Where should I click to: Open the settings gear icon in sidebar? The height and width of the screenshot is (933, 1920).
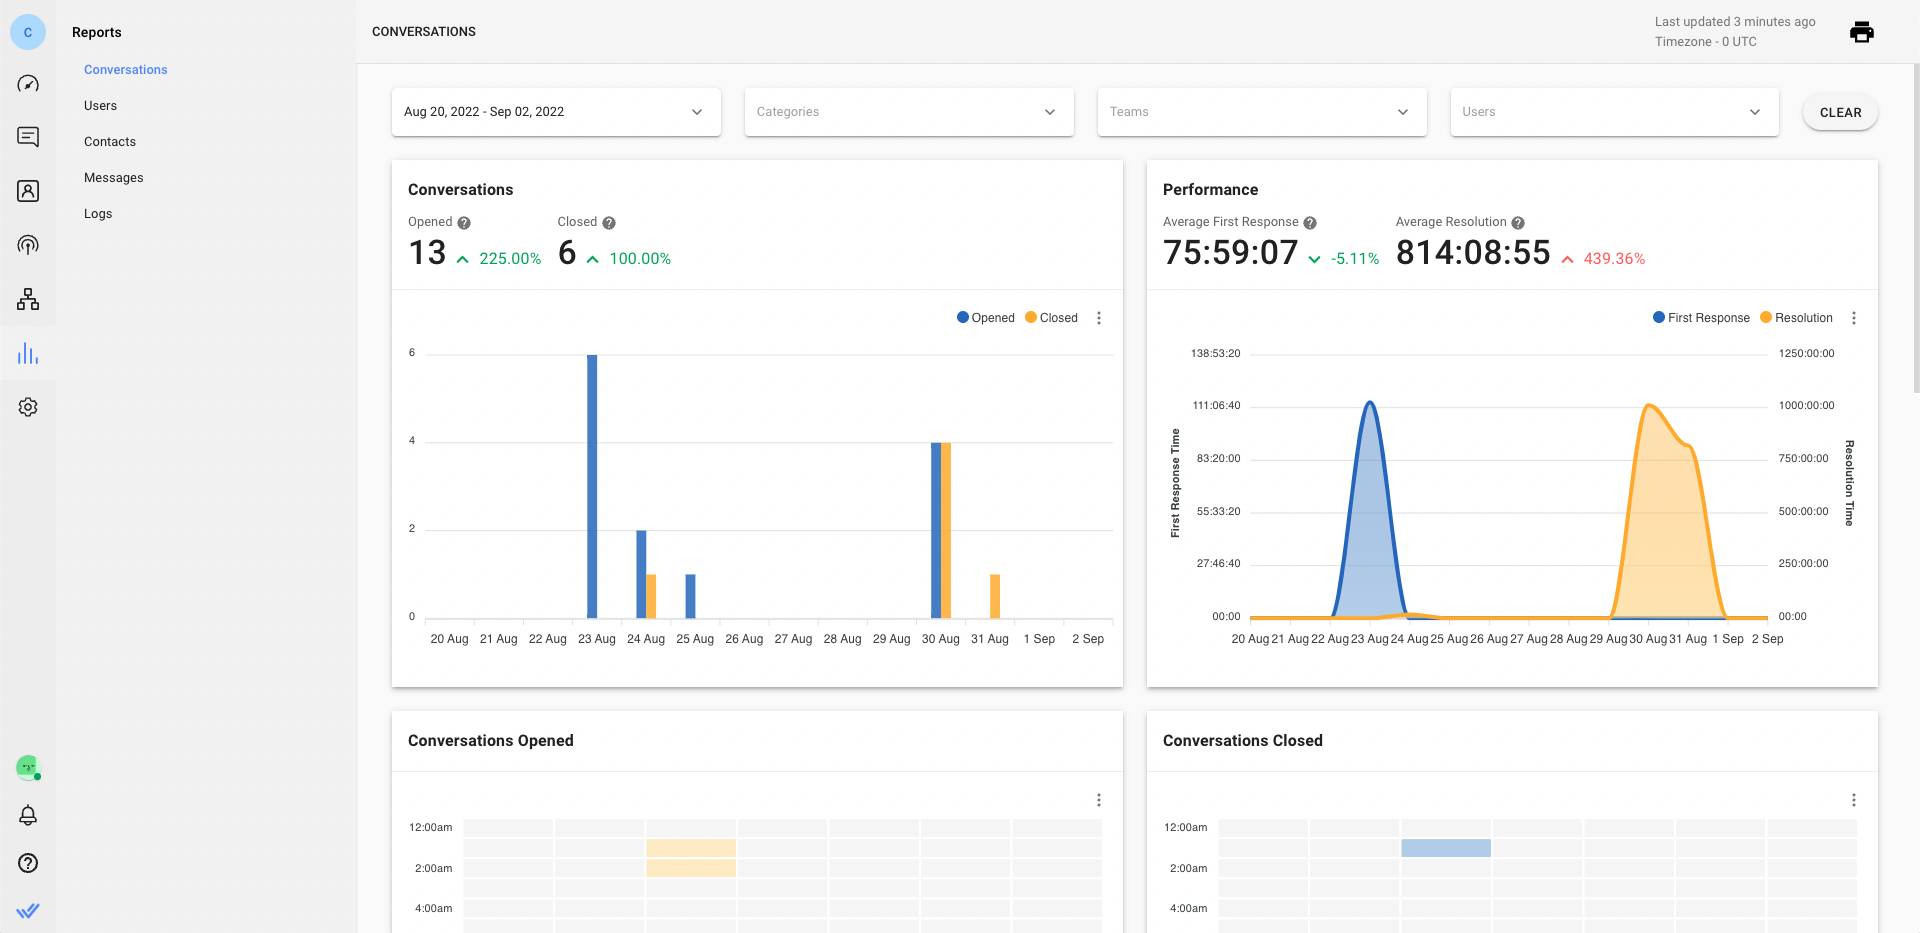[28, 407]
